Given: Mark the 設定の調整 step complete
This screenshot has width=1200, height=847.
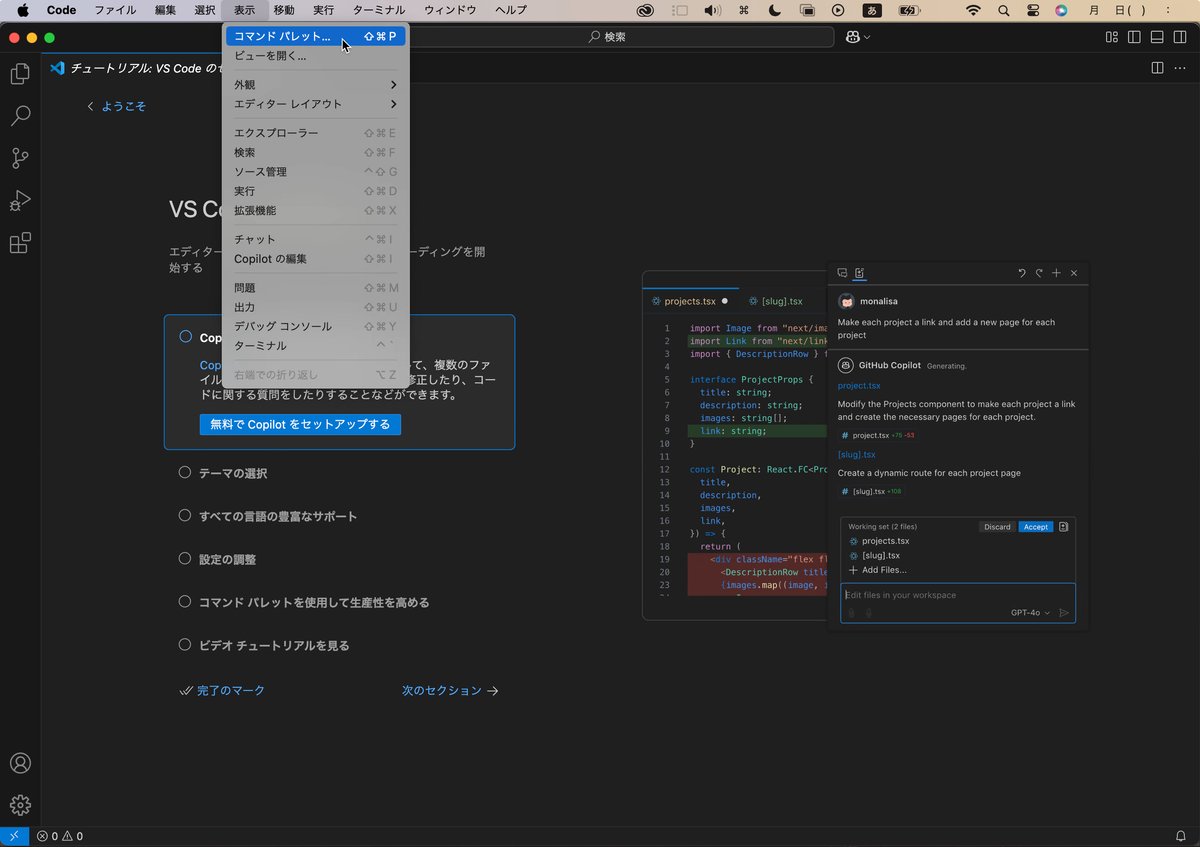Looking at the screenshot, I should tap(184, 559).
